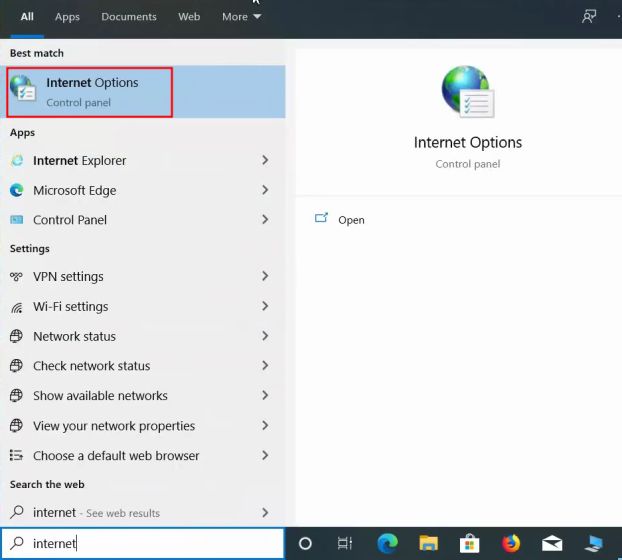Launch Microsoft Edge from the taskbar

(388, 543)
